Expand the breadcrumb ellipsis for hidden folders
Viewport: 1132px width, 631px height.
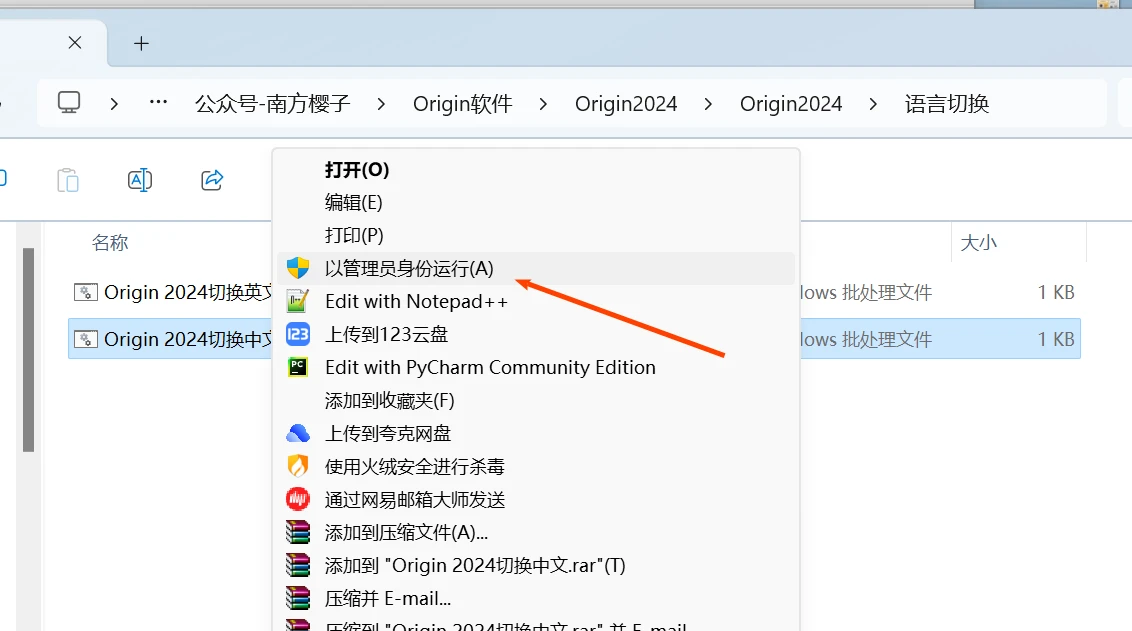click(x=158, y=103)
